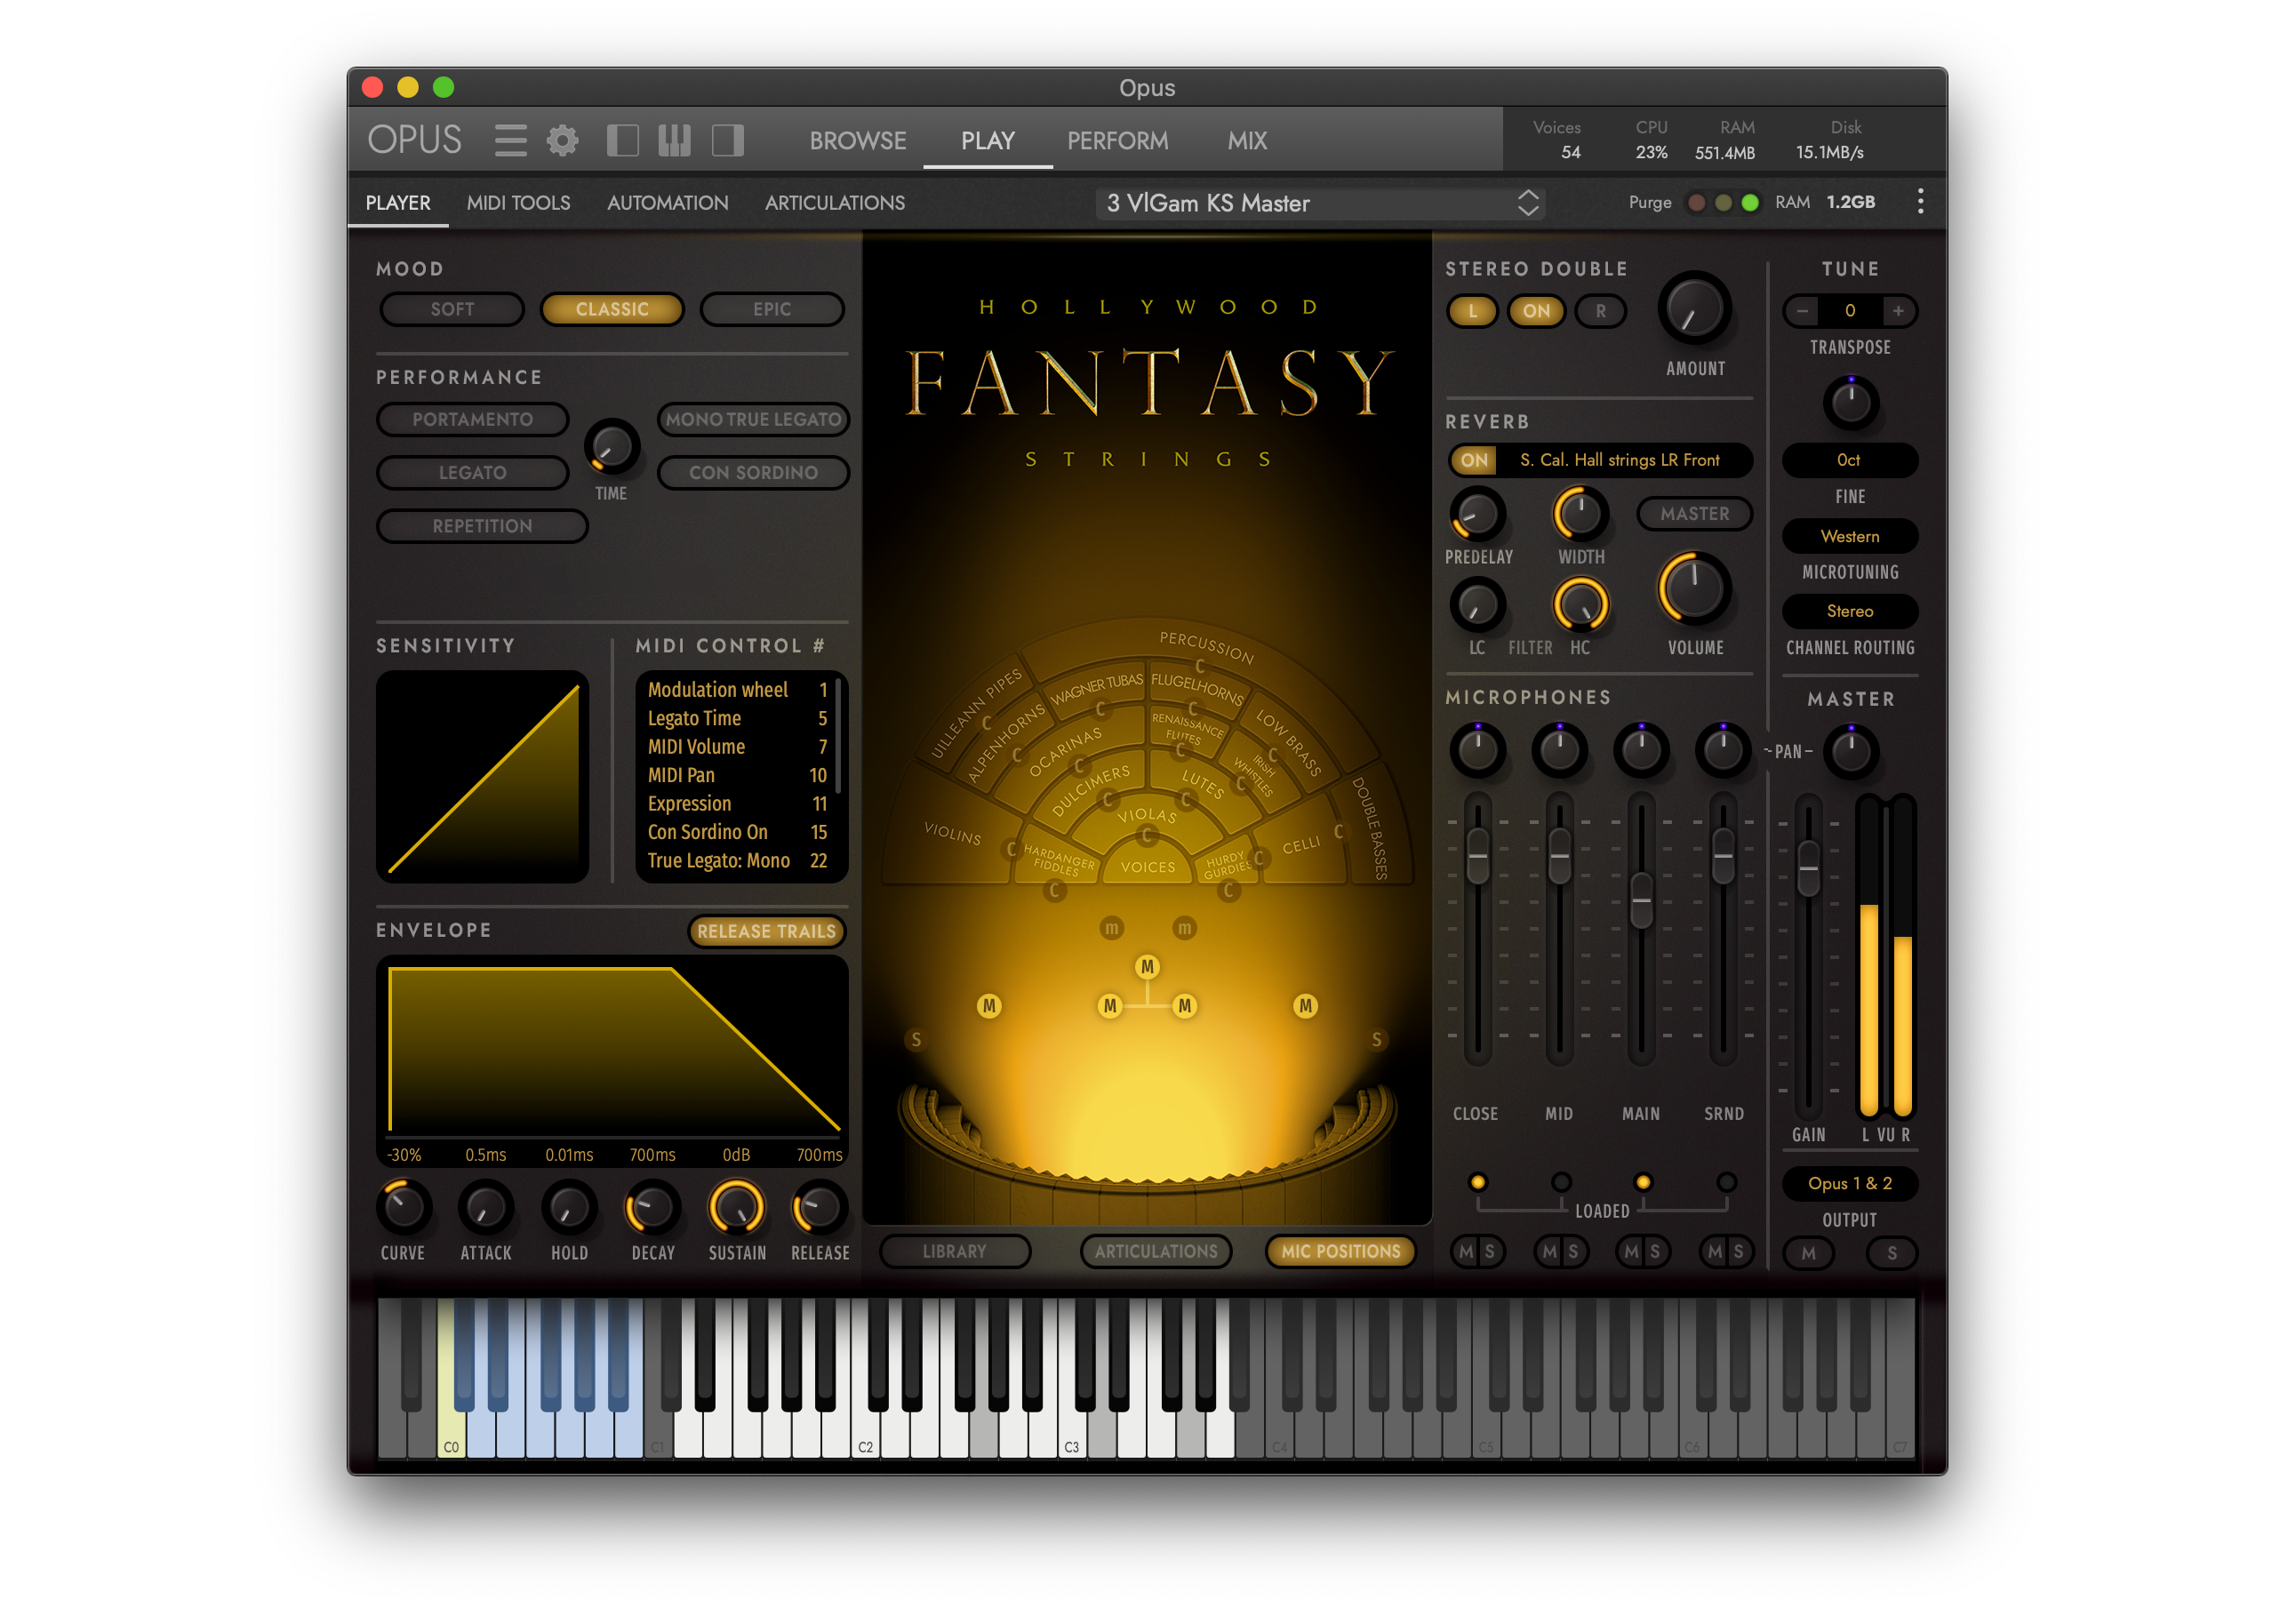Toggle Legato performance mode
This screenshot has width=2296, height=1607.
click(x=473, y=472)
